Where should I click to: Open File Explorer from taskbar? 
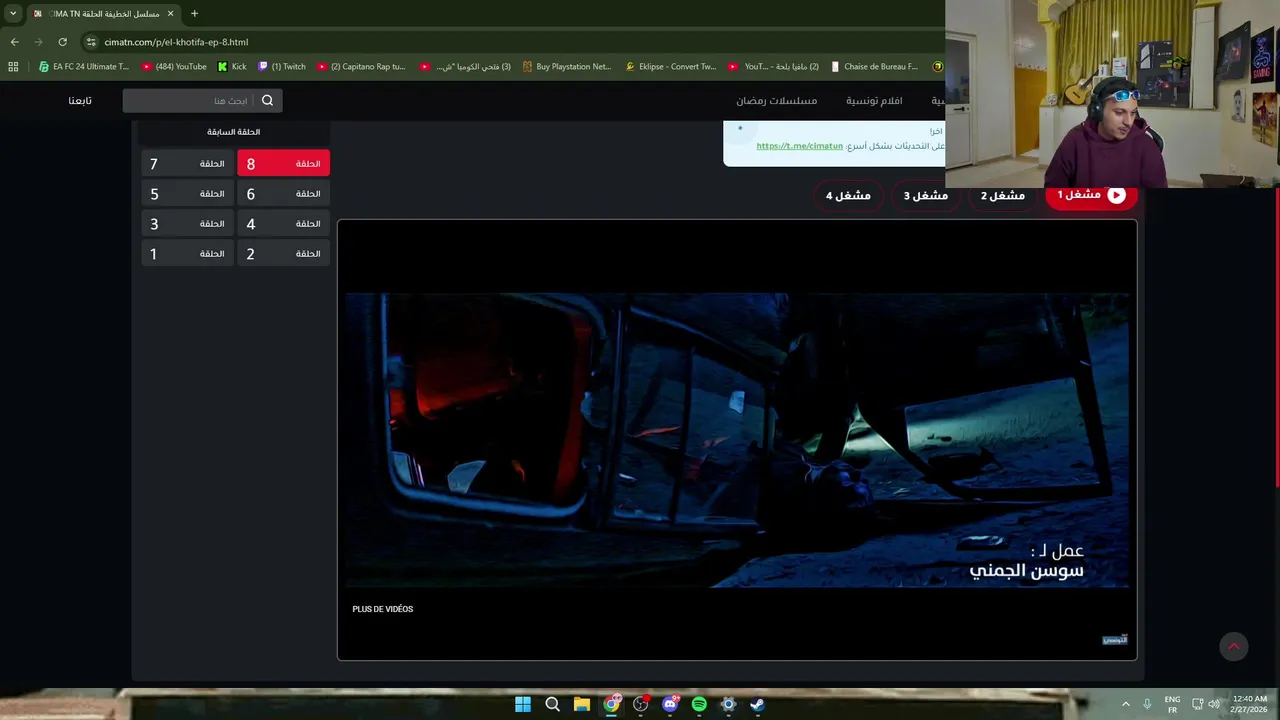click(x=581, y=704)
